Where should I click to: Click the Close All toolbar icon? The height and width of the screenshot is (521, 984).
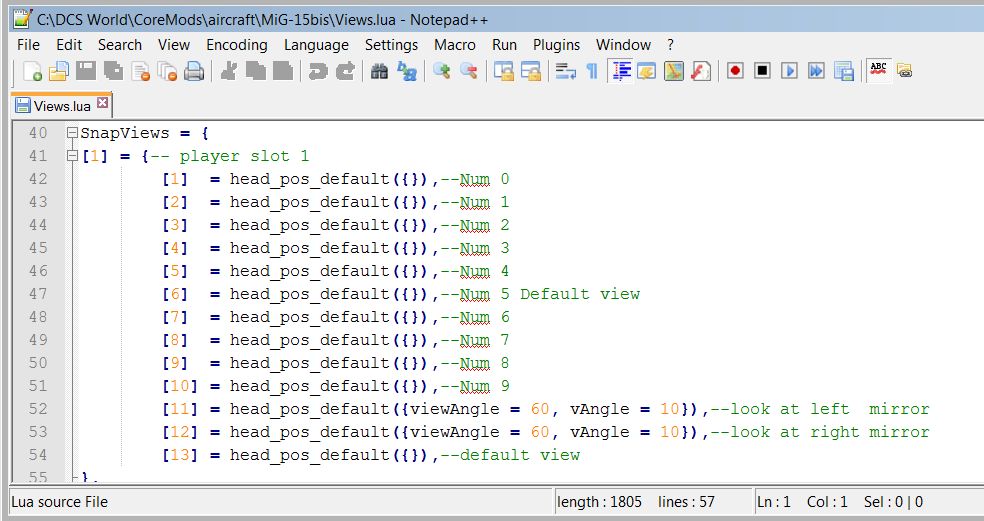167,71
